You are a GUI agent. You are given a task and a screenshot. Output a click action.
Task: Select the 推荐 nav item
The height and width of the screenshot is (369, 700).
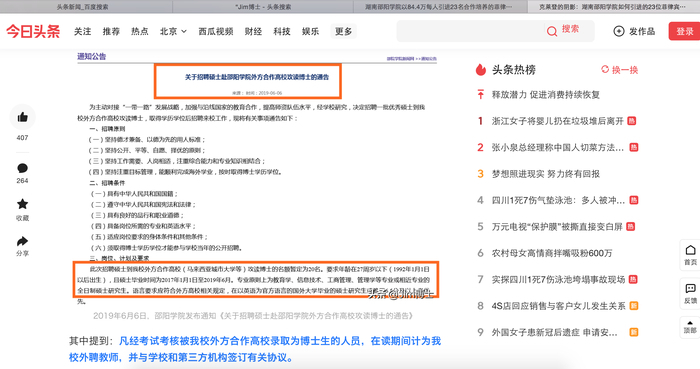click(x=111, y=31)
